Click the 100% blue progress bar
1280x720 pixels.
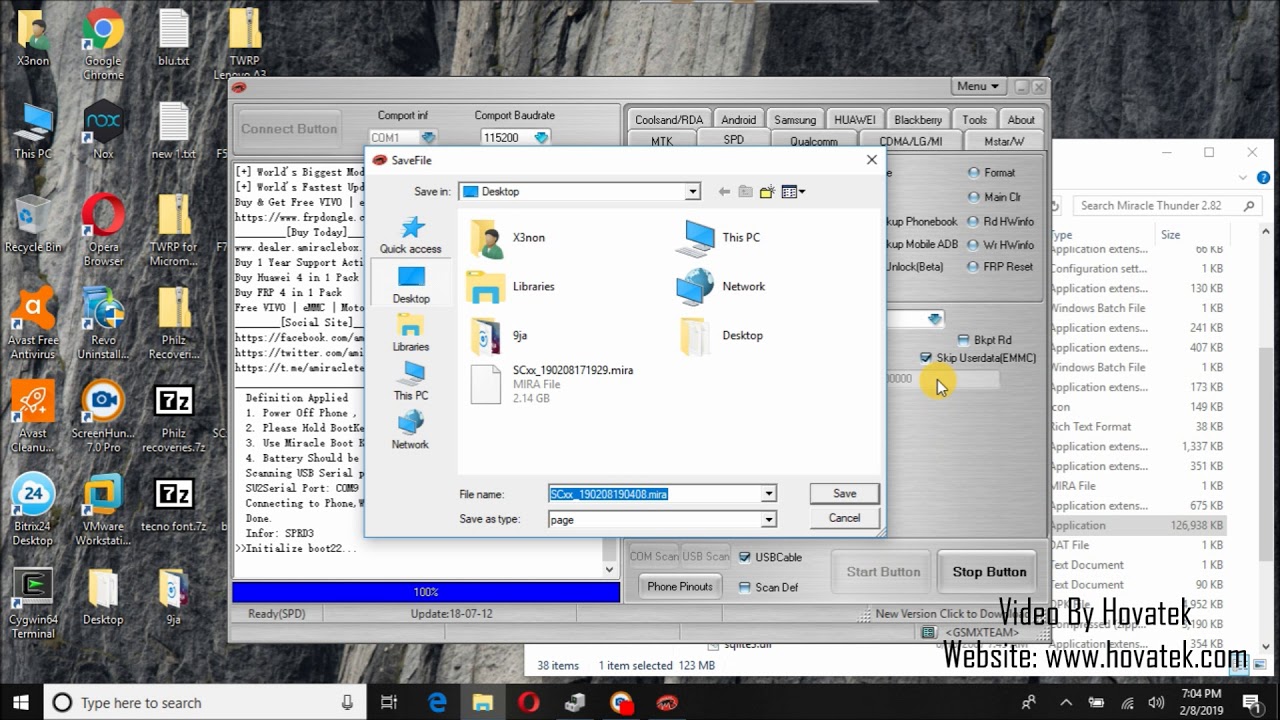click(426, 592)
